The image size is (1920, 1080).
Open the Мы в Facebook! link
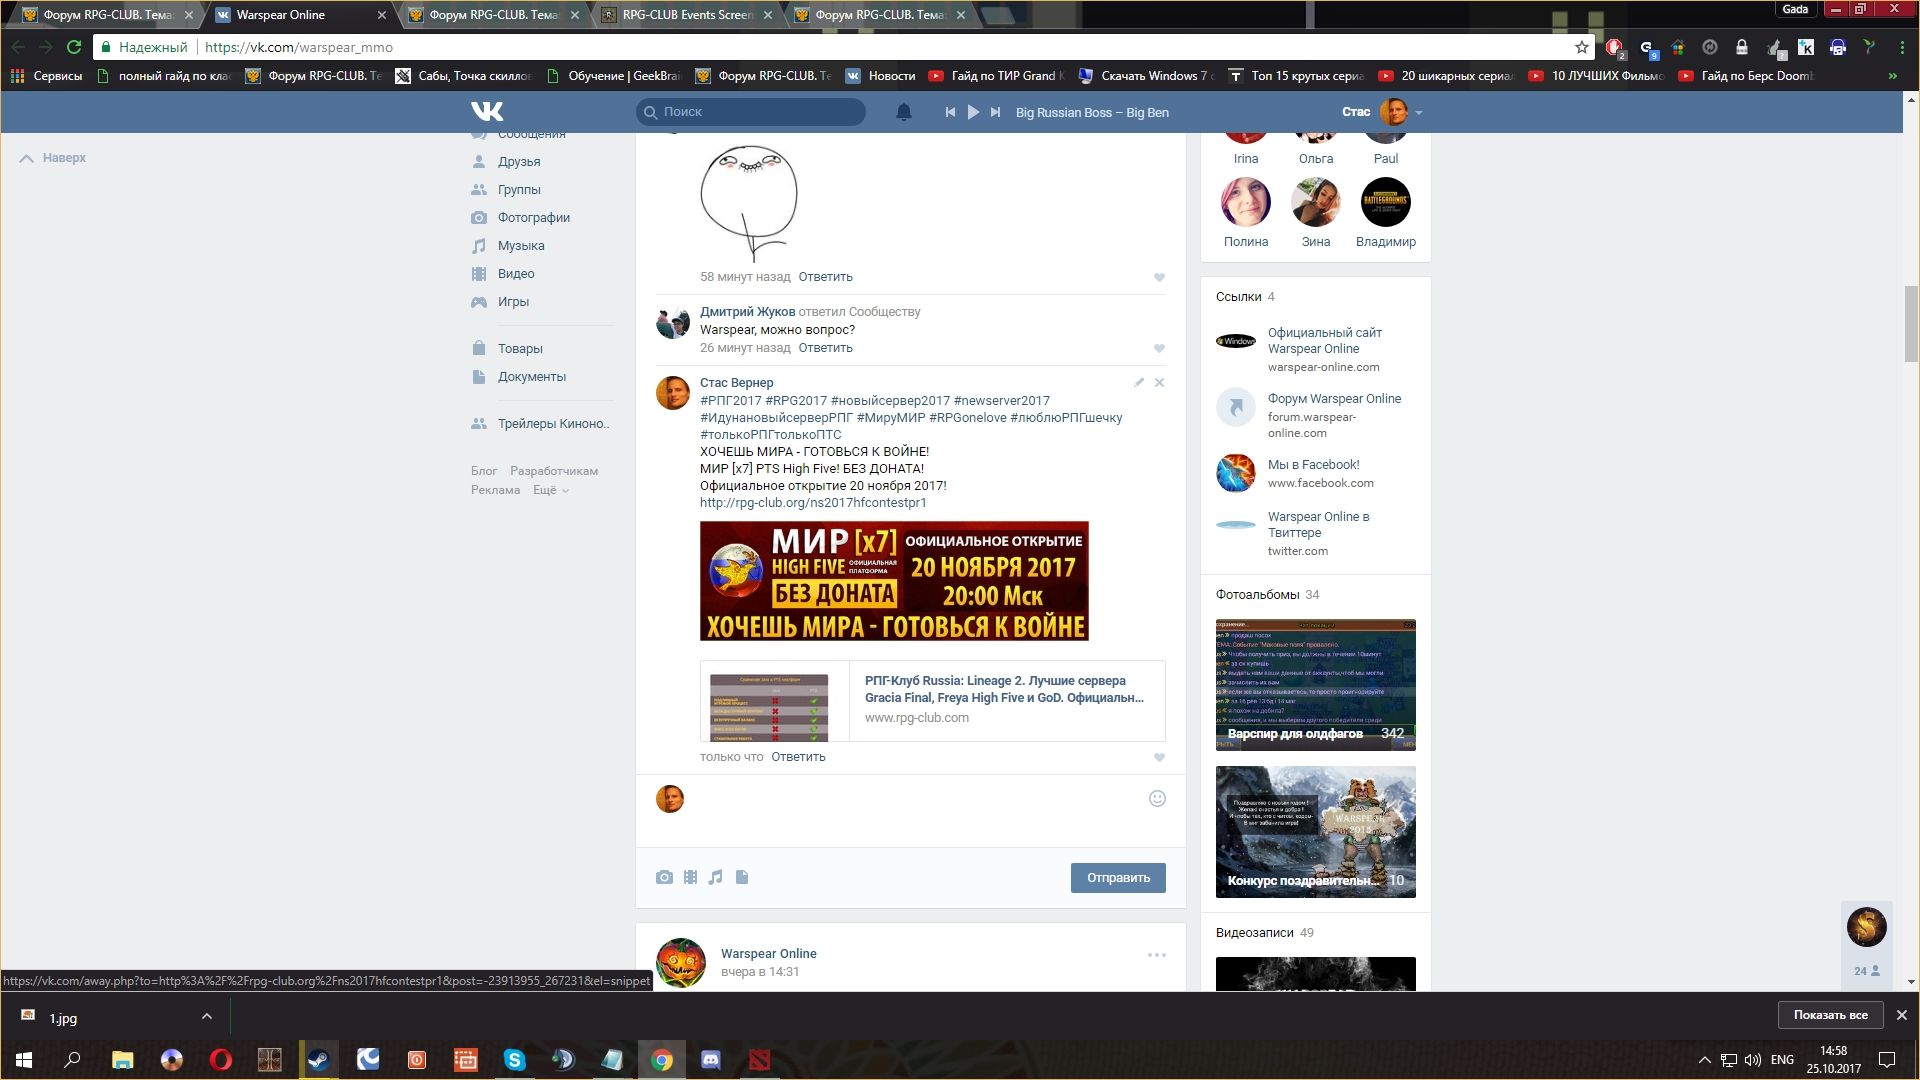tap(1313, 465)
